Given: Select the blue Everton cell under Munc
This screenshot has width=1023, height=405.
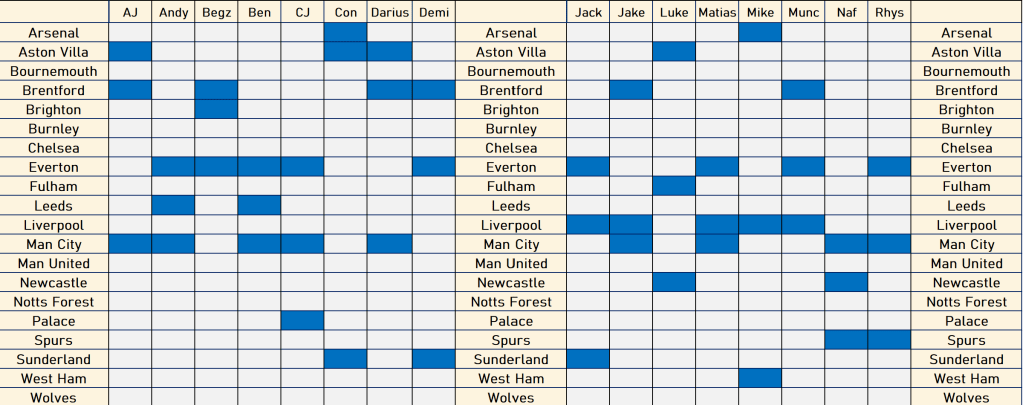Looking at the screenshot, I should [803, 167].
